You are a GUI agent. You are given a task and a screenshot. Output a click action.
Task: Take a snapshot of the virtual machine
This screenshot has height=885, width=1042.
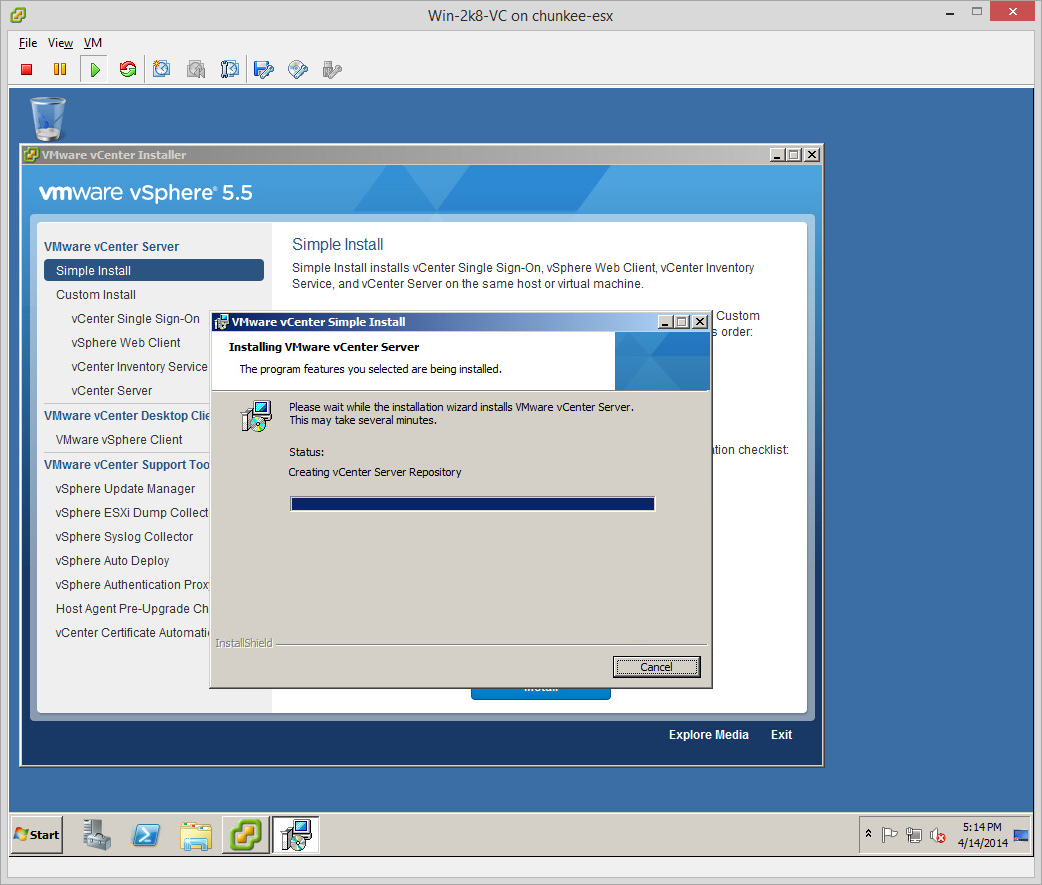[162, 69]
